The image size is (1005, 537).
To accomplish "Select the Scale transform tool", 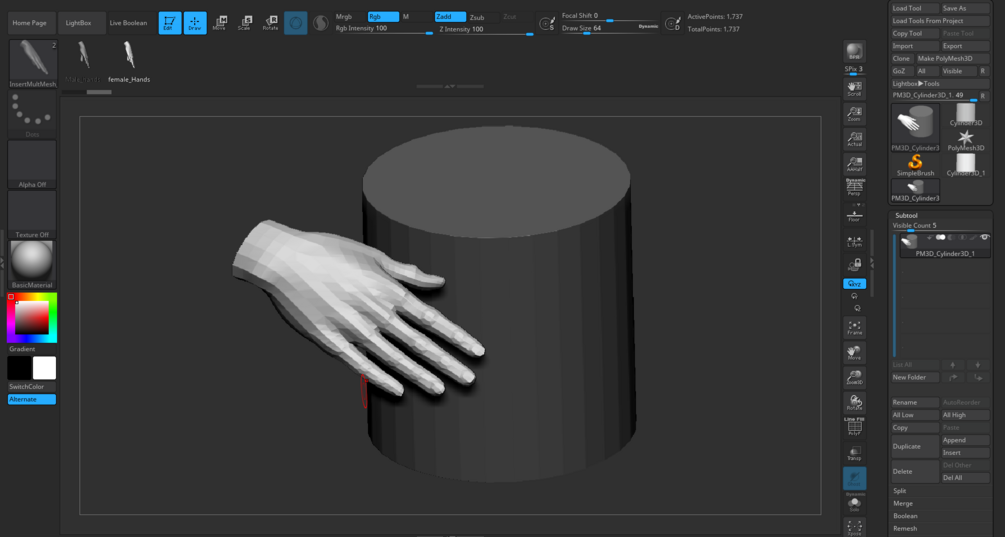I will 245,23.
